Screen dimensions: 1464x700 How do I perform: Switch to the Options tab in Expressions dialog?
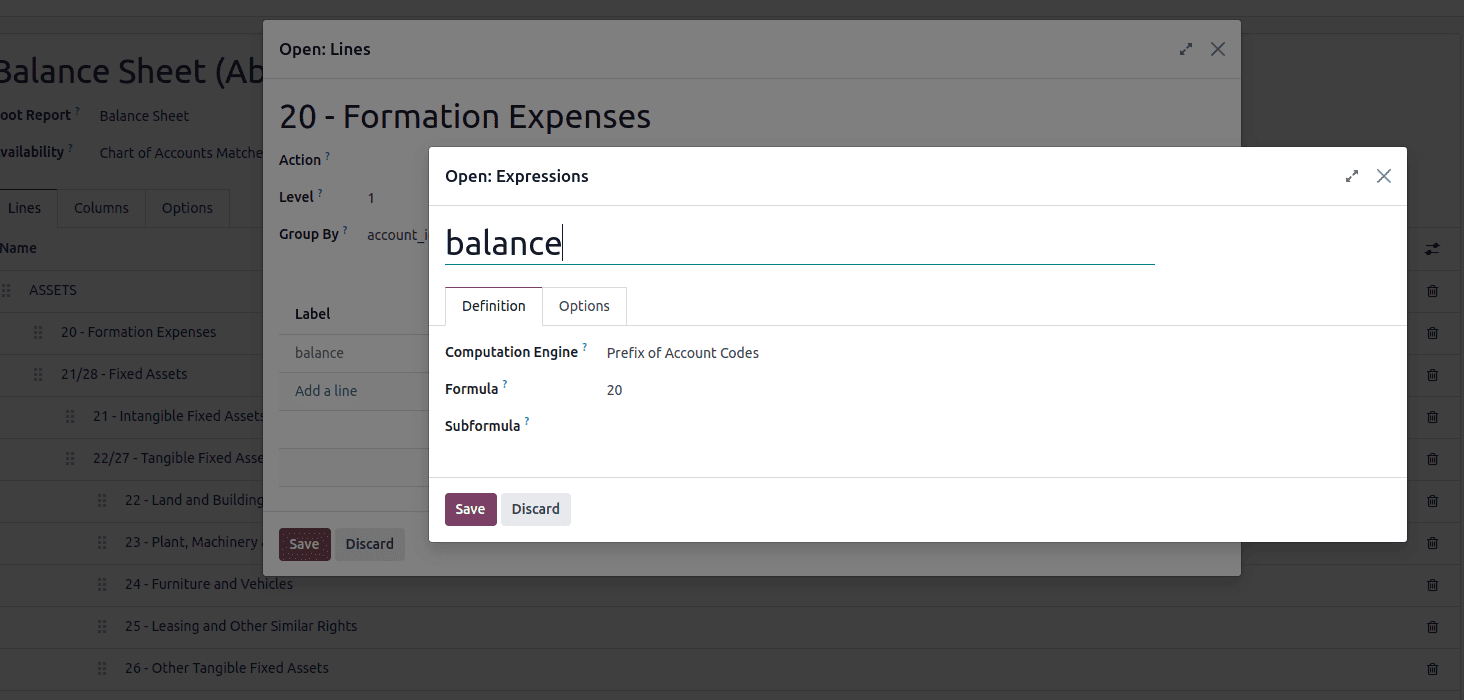click(584, 306)
